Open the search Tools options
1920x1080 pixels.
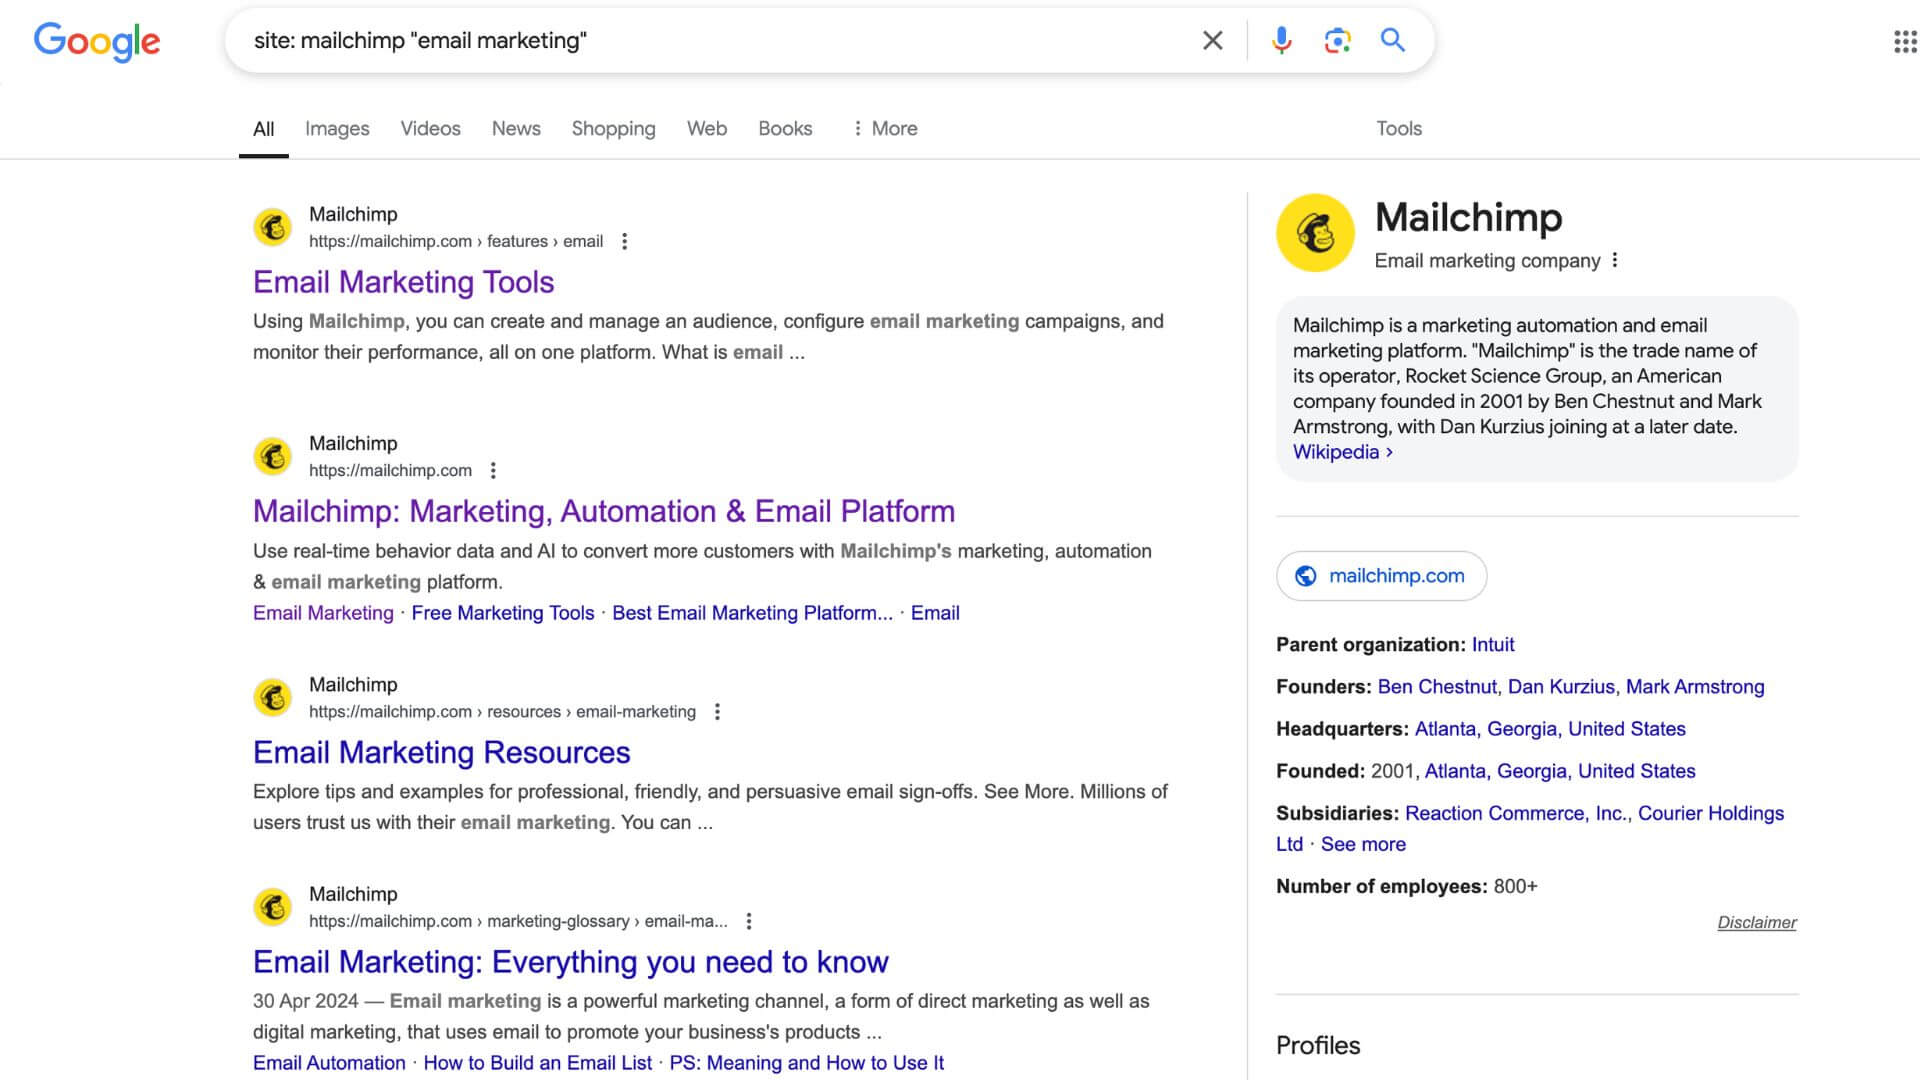pos(1398,129)
